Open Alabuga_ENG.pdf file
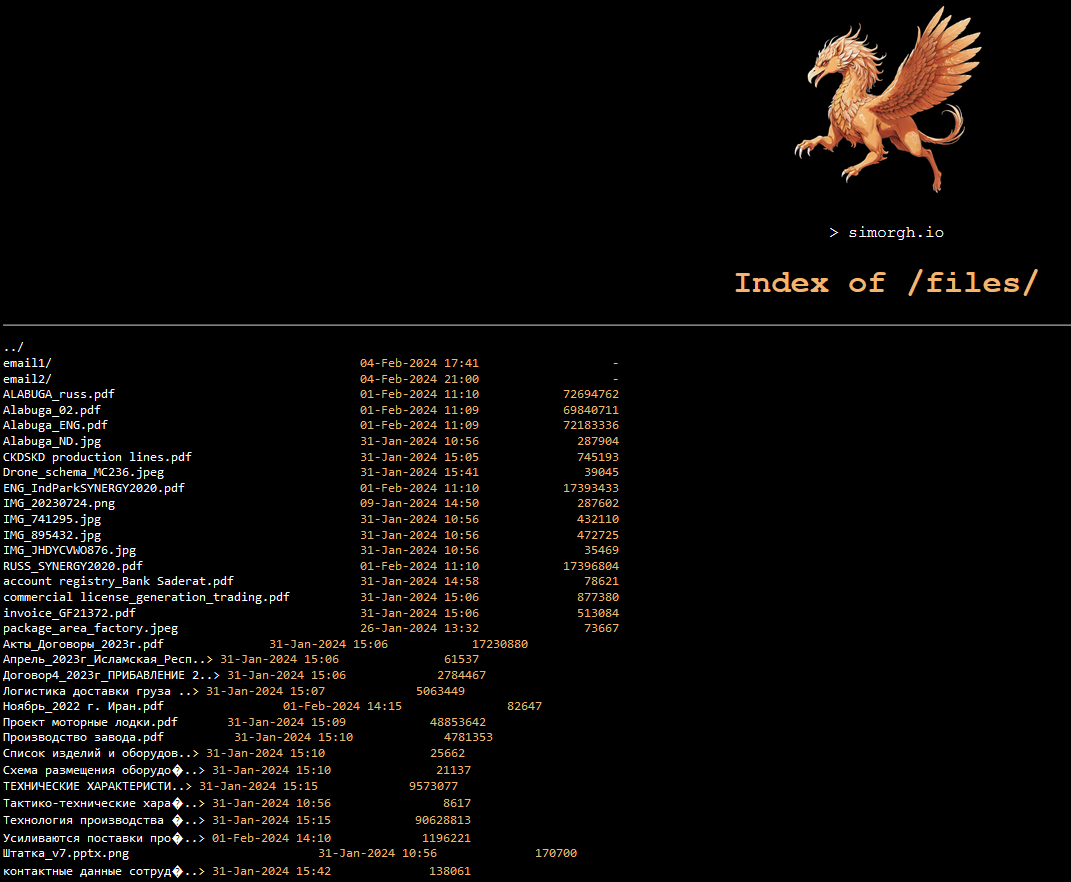 tap(55, 425)
